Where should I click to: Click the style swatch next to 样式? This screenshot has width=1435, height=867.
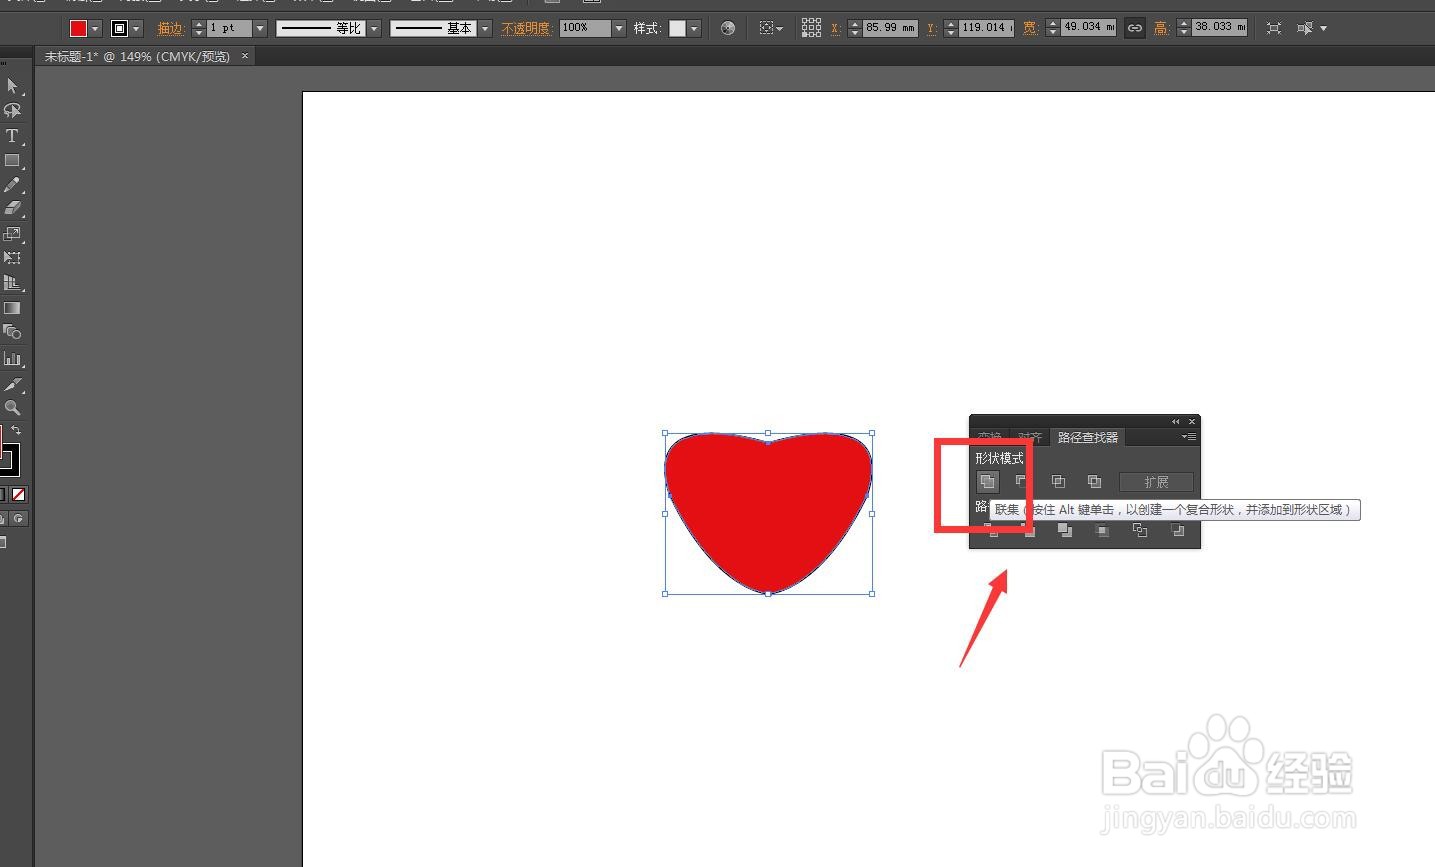tap(677, 29)
